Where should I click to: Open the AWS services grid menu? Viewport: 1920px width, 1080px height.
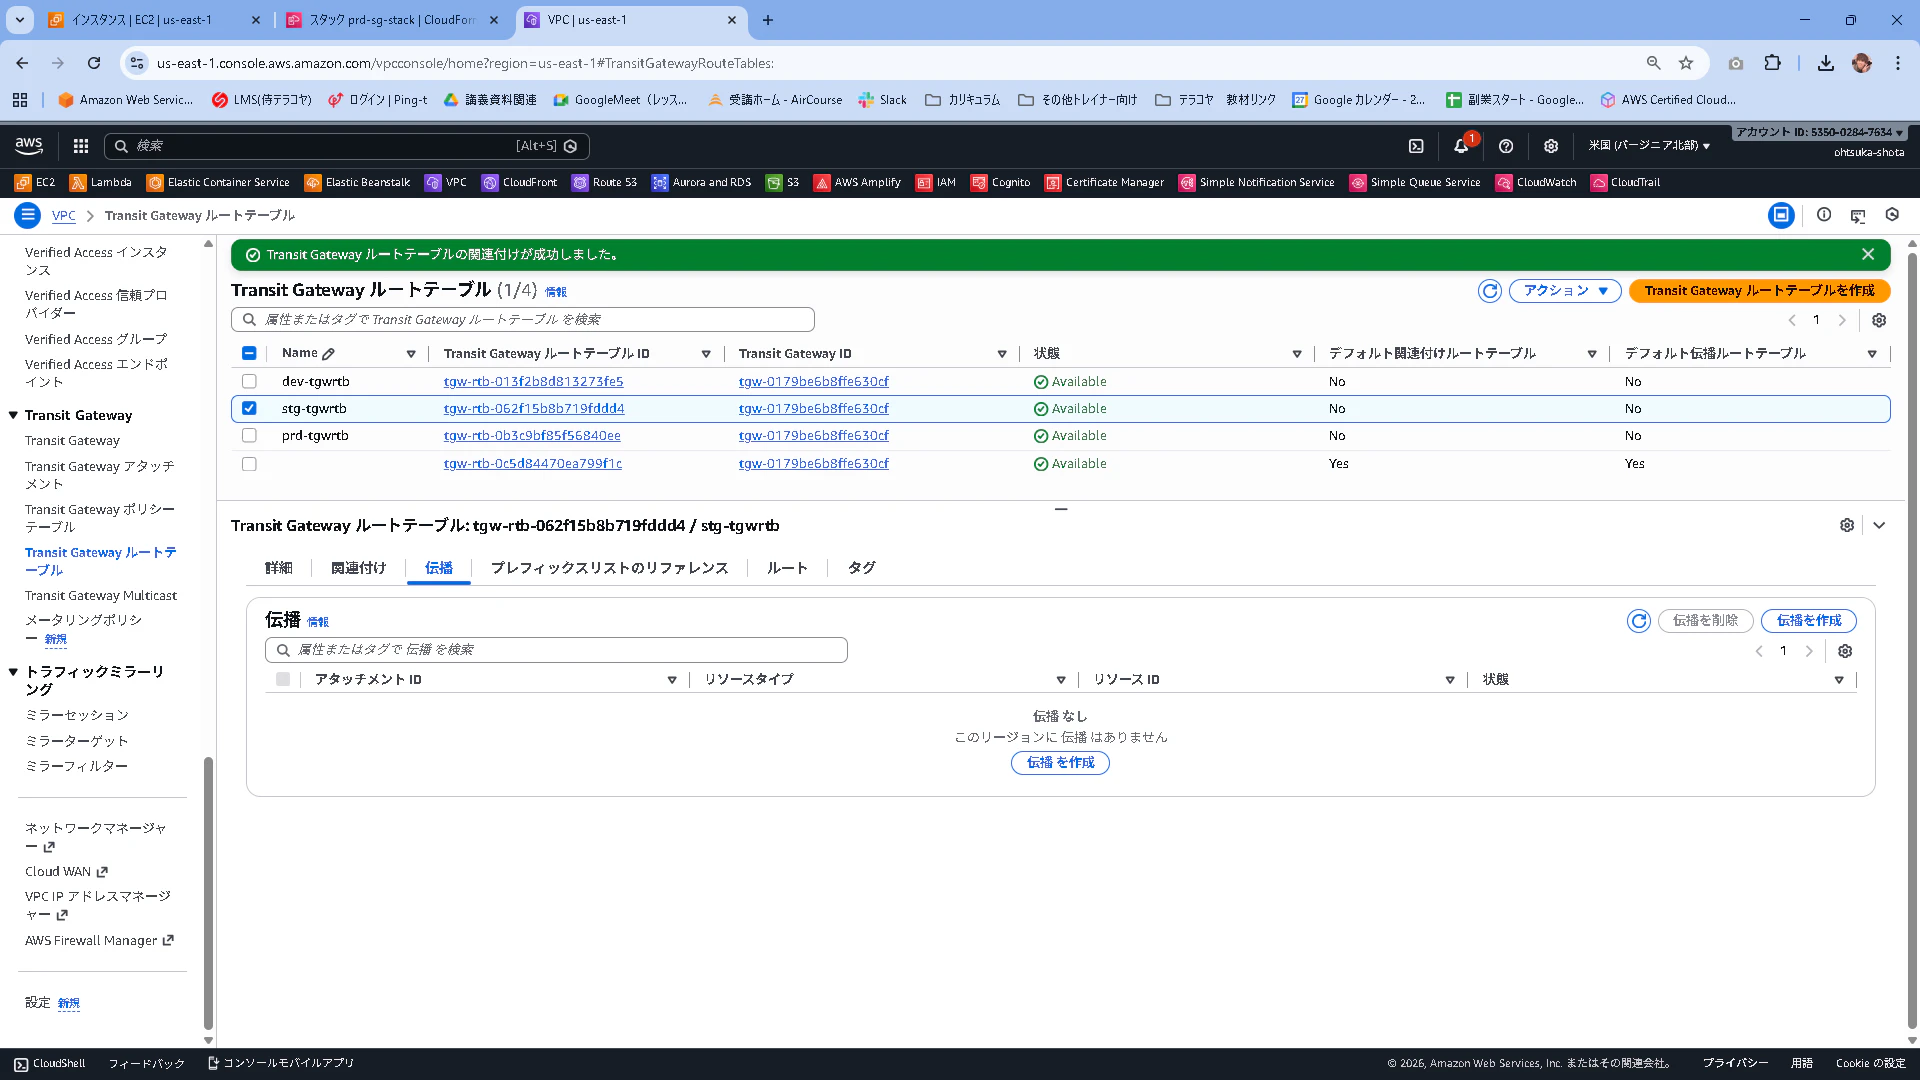tap(81, 146)
